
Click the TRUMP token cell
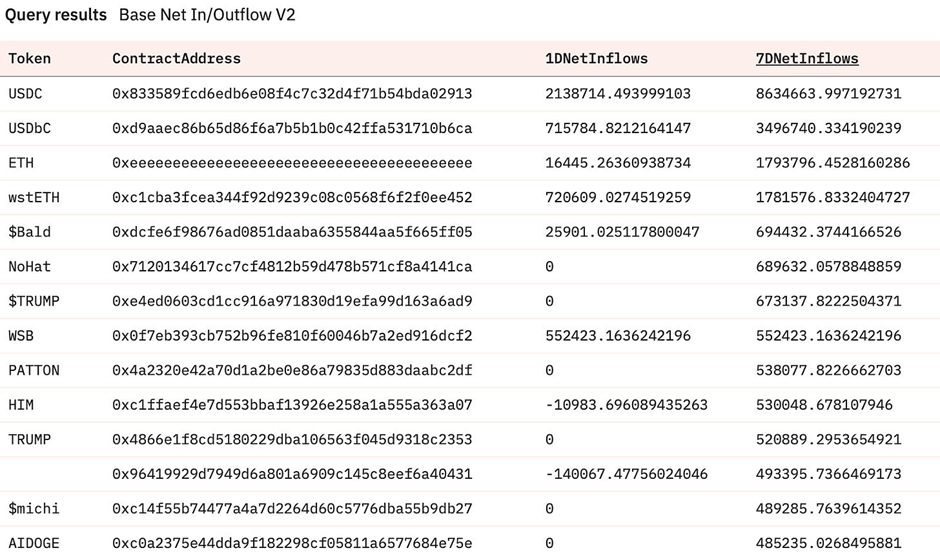[30, 439]
